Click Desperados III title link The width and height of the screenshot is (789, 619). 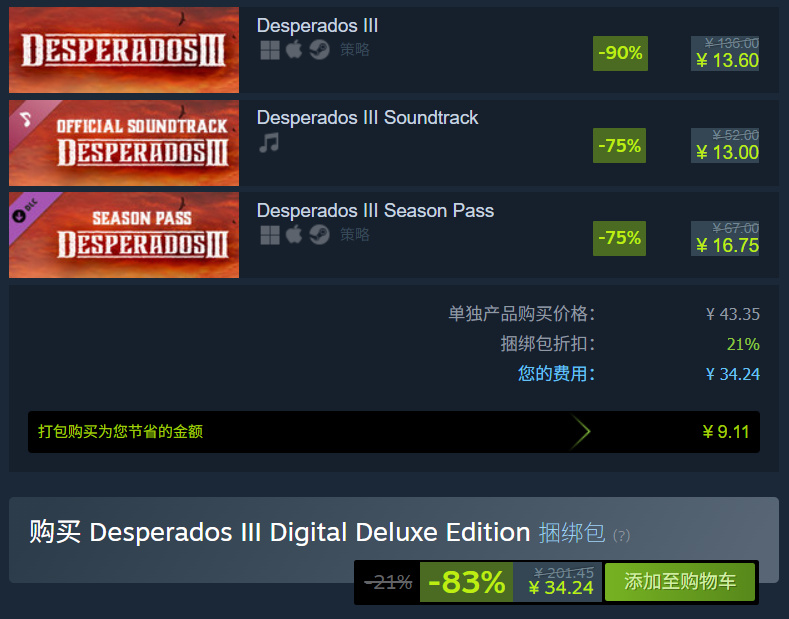coord(317,25)
